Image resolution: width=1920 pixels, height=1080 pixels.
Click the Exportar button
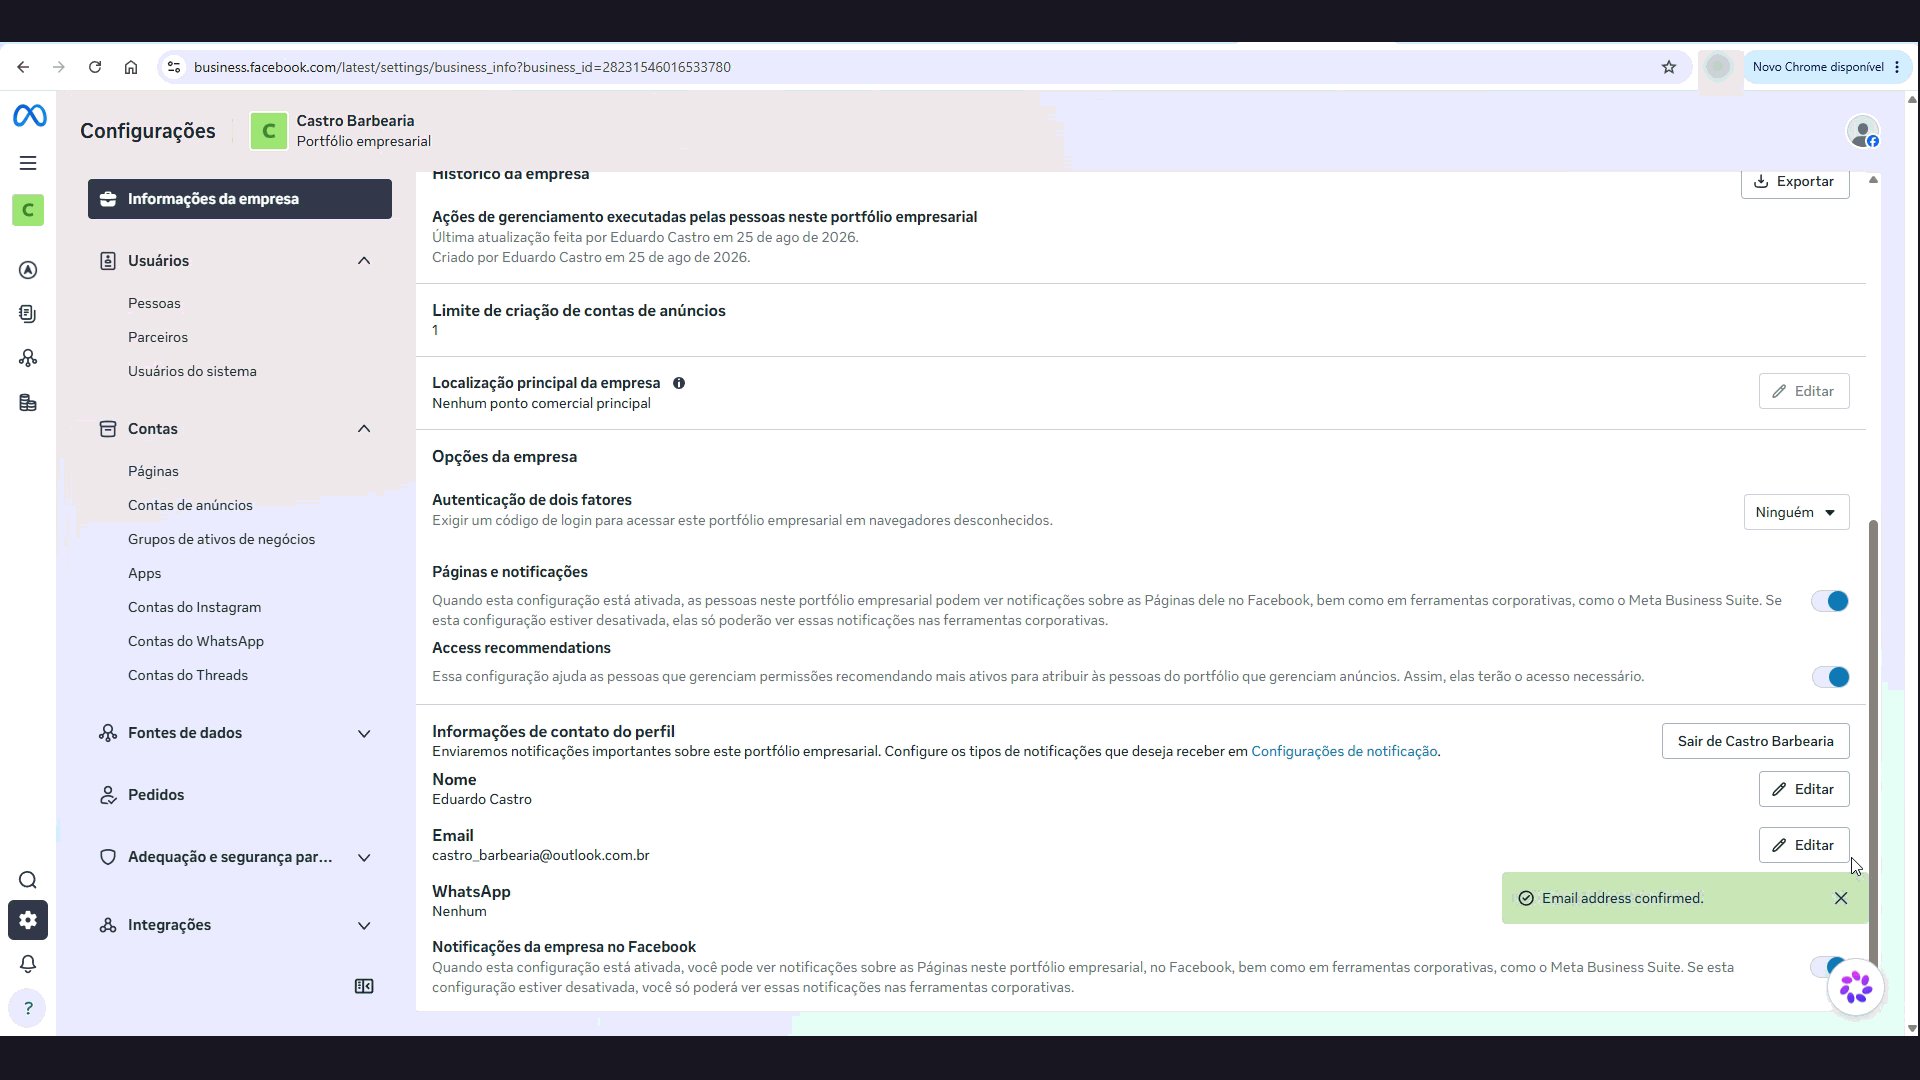click(1795, 182)
